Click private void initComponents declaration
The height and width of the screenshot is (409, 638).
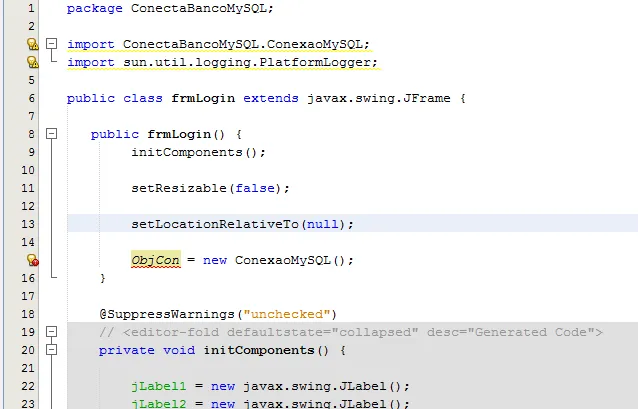tap(222, 350)
